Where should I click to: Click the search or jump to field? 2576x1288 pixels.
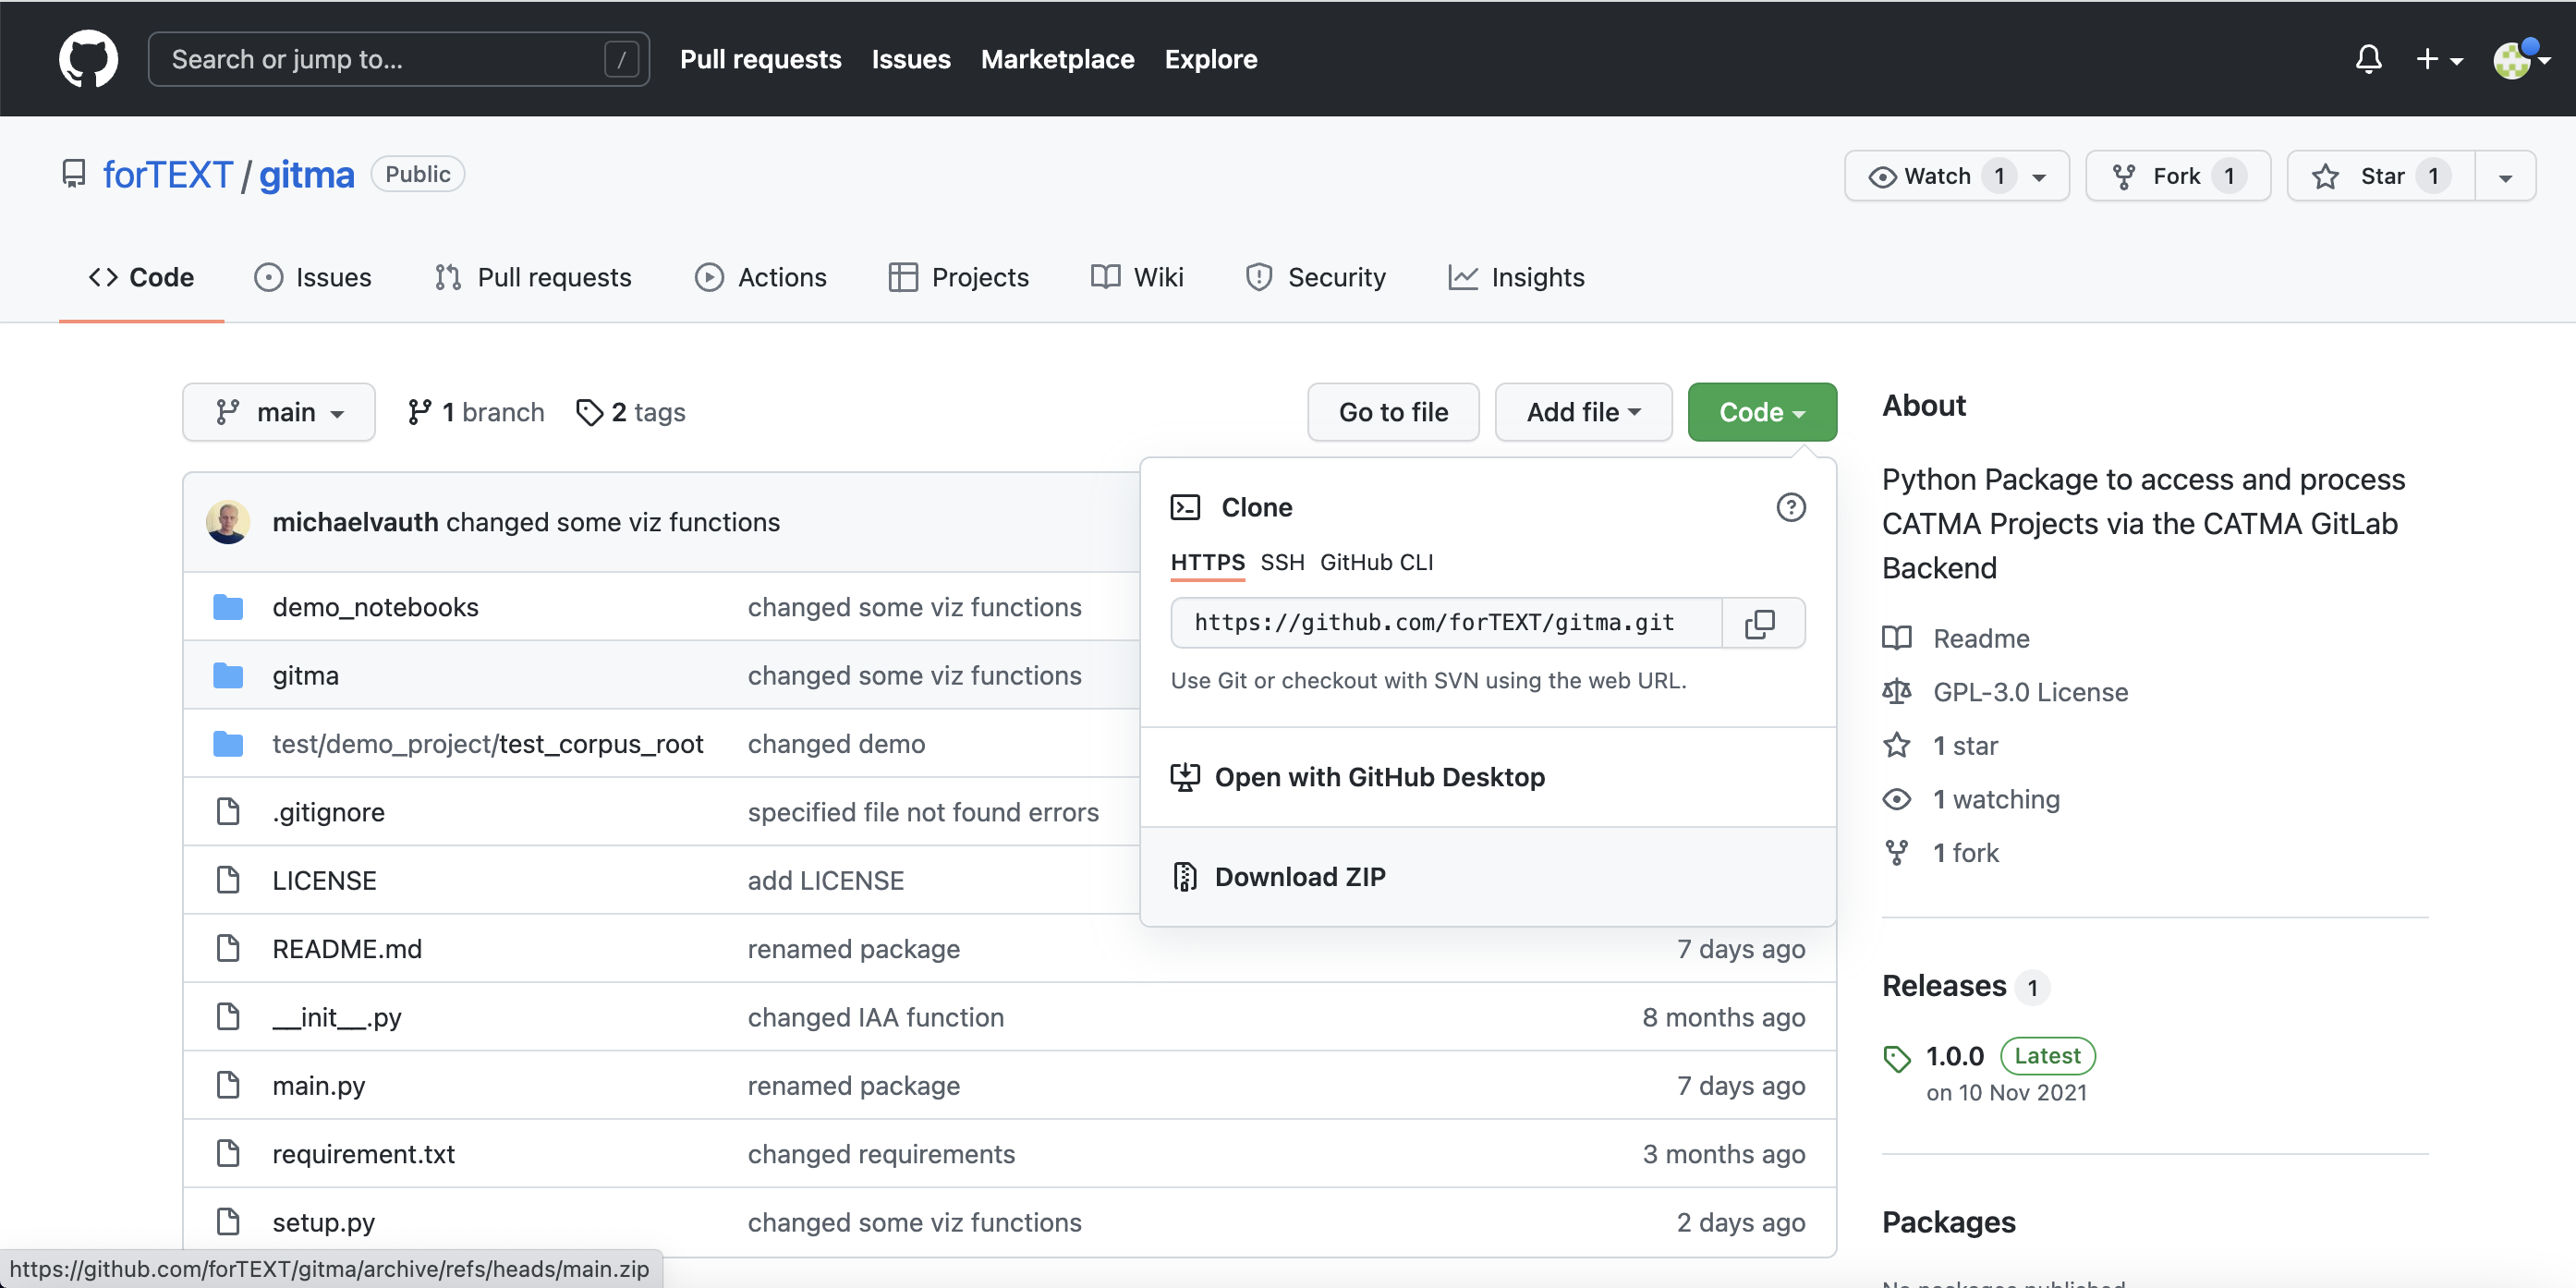point(398,59)
